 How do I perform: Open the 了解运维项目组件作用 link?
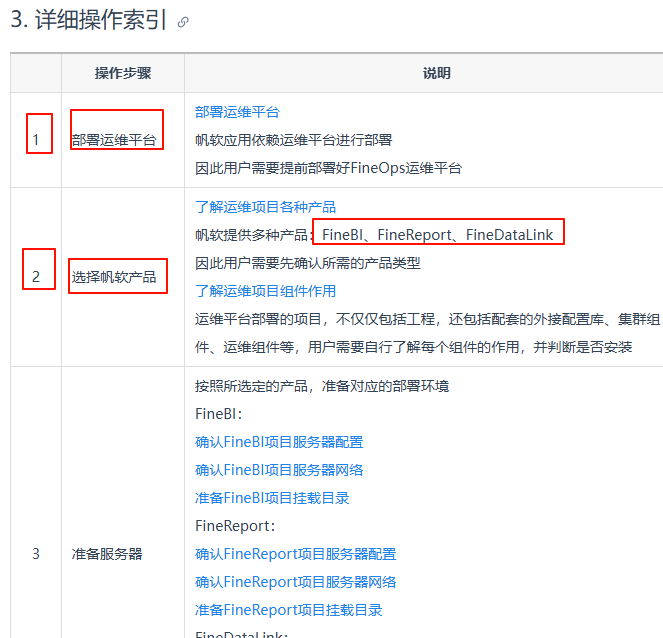[265, 291]
